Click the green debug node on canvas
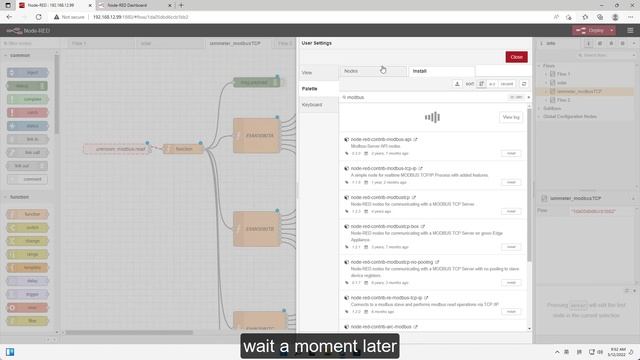 [256, 82]
